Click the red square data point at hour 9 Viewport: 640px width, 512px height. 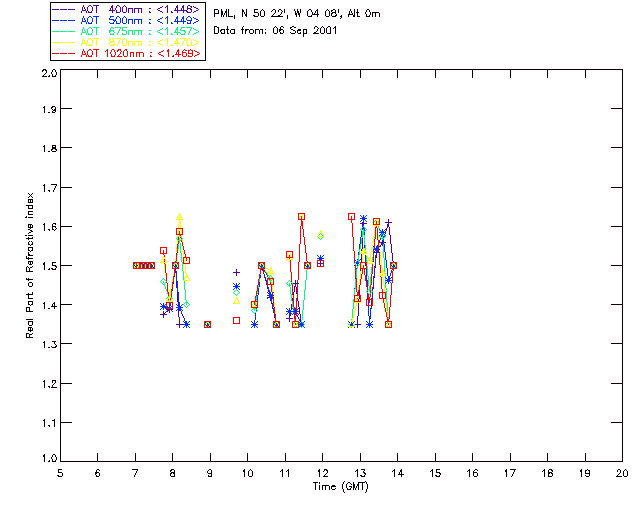click(207, 324)
